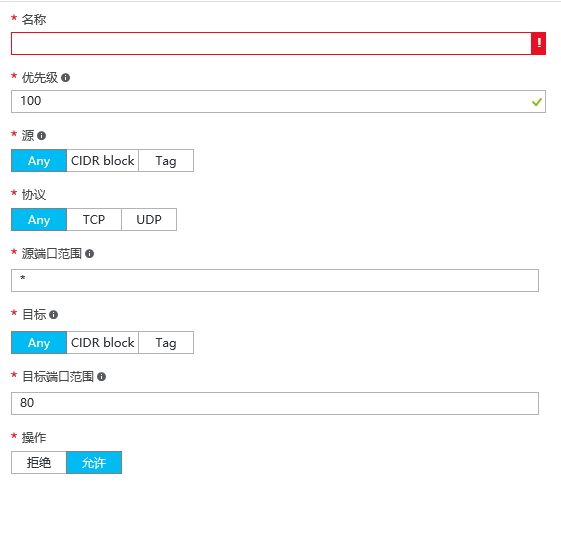The width and height of the screenshot is (561, 540).
Task: Click the info icon beside 目标端口范围
Action: point(102,376)
